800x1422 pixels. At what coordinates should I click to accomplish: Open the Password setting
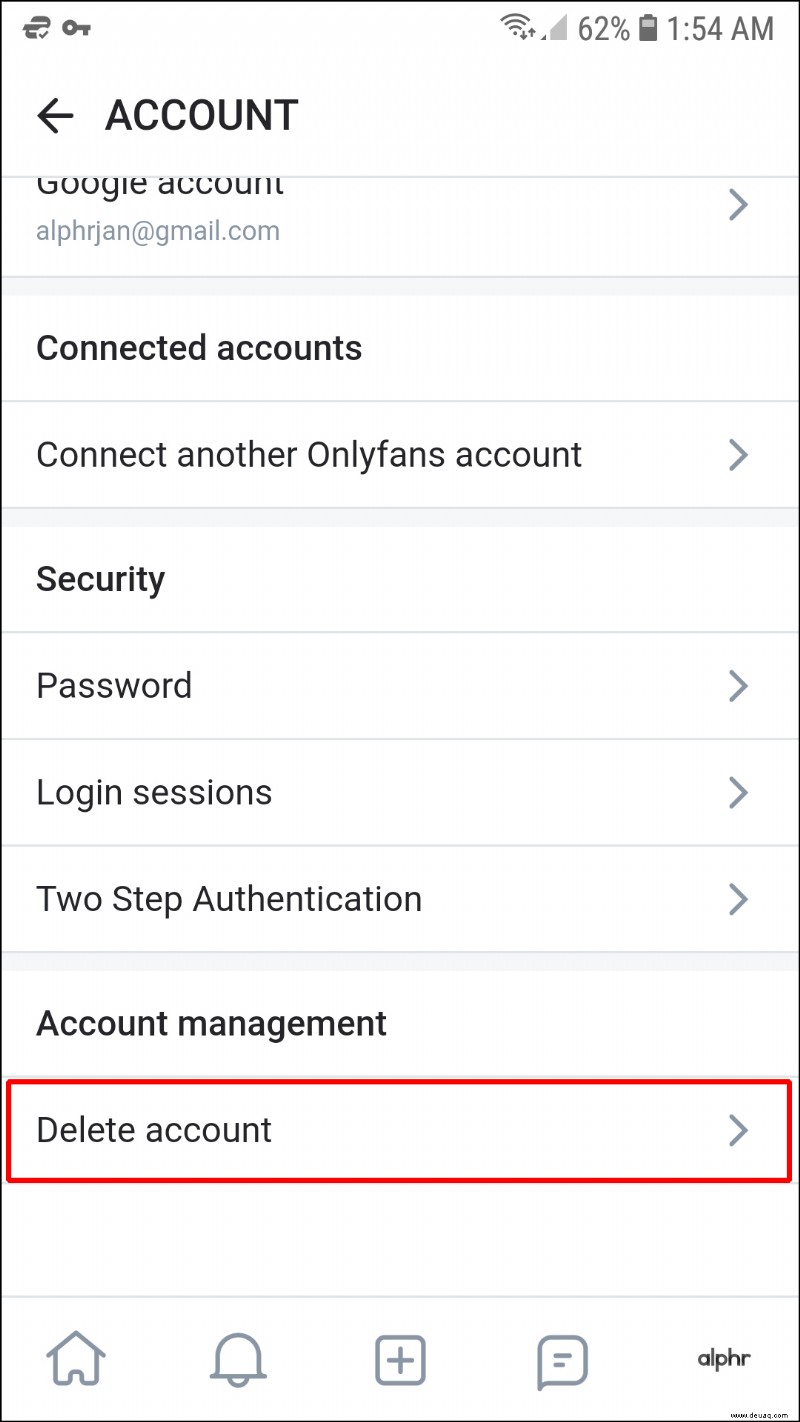pos(400,686)
